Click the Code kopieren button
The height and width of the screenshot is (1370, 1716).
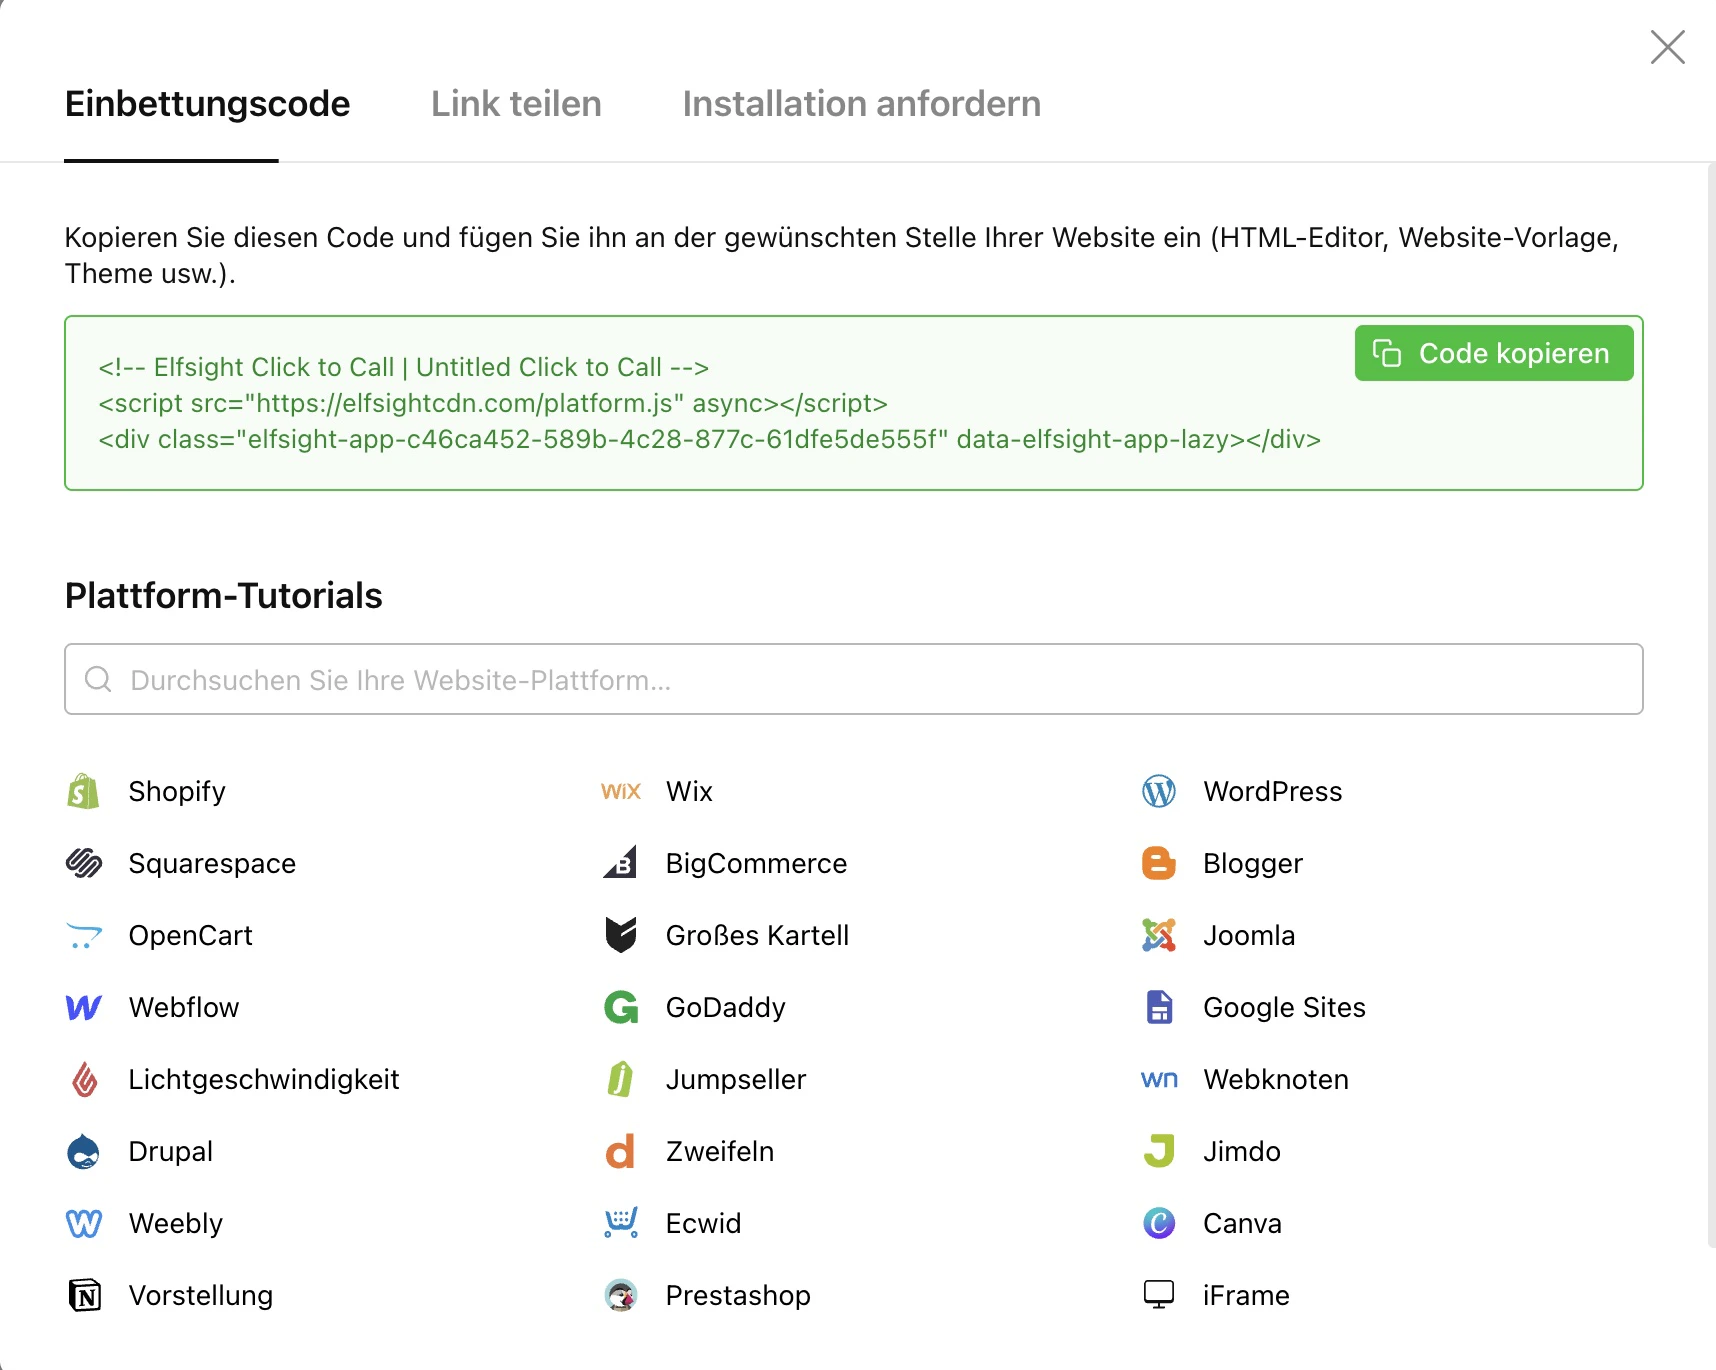pyautogui.click(x=1494, y=353)
